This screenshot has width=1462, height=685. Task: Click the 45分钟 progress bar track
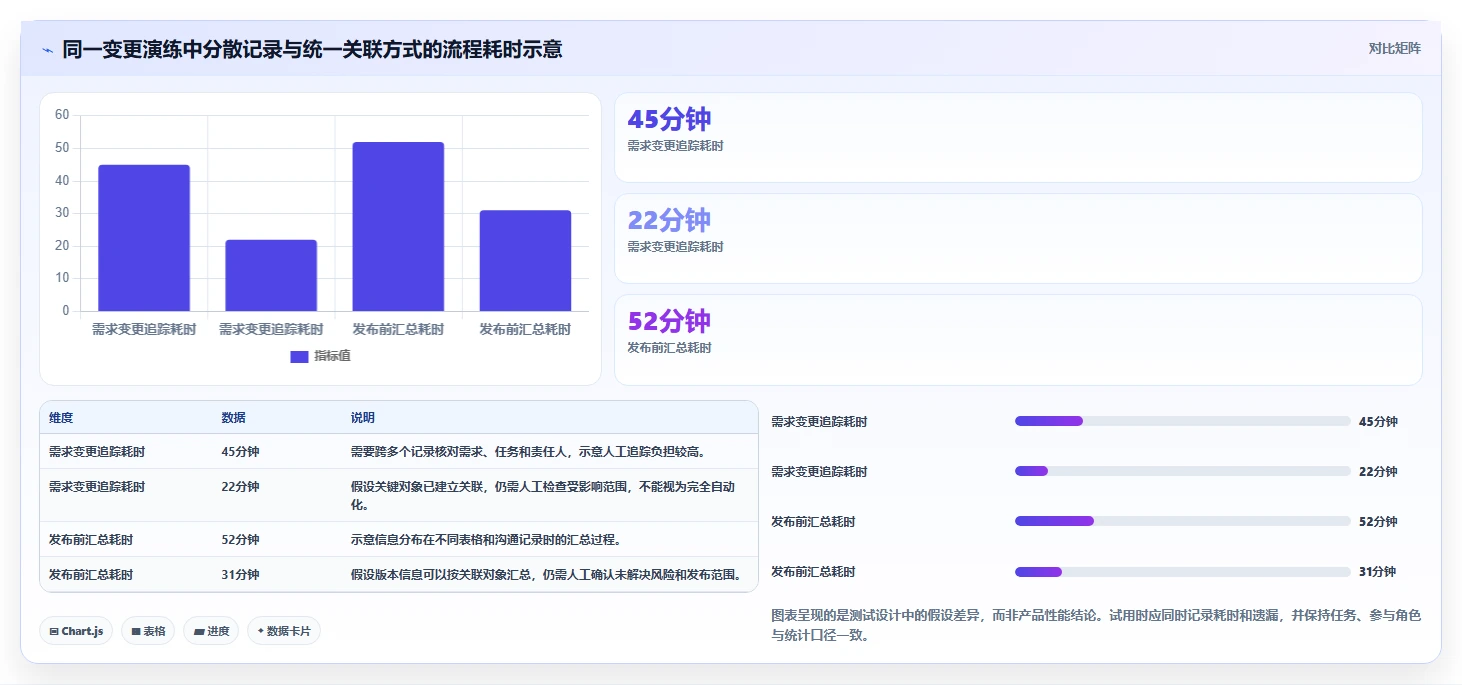[1182, 421]
